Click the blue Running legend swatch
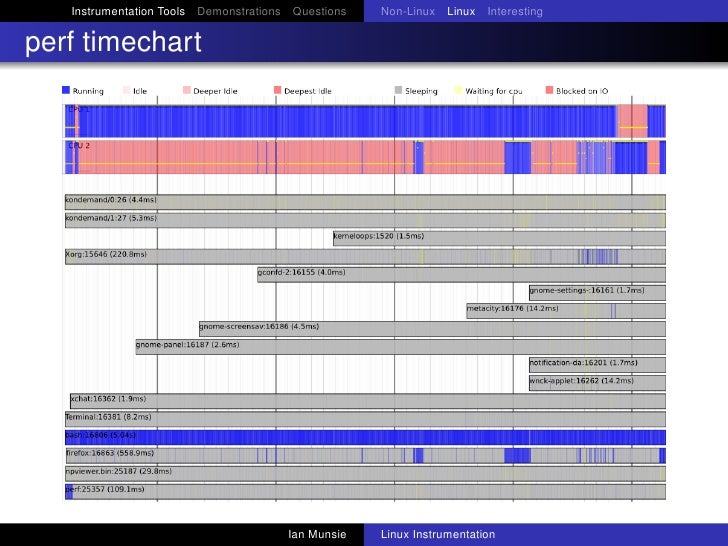The width and height of the screenshot is (728, 546). [67, 91]
